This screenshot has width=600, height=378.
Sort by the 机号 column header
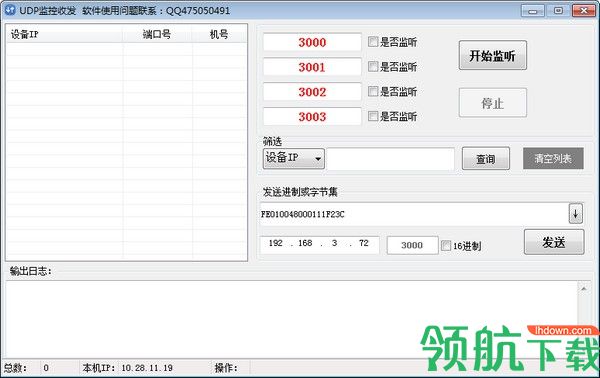219,34
